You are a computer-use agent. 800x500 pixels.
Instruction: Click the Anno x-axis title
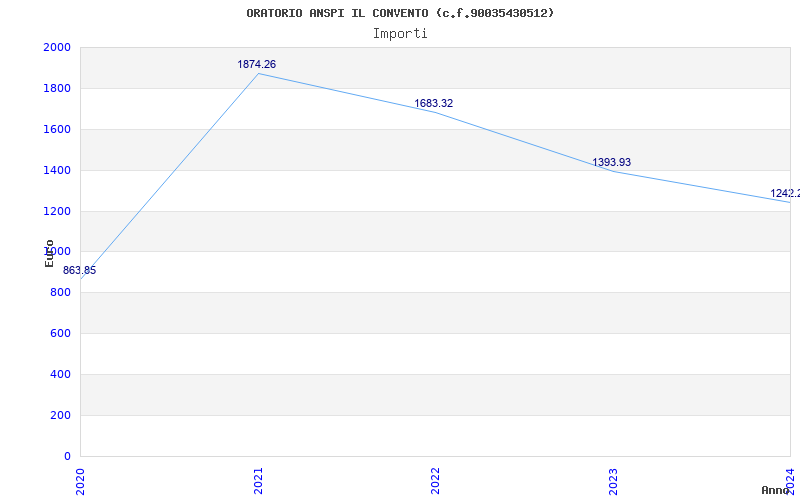click(x=775, y=490)
